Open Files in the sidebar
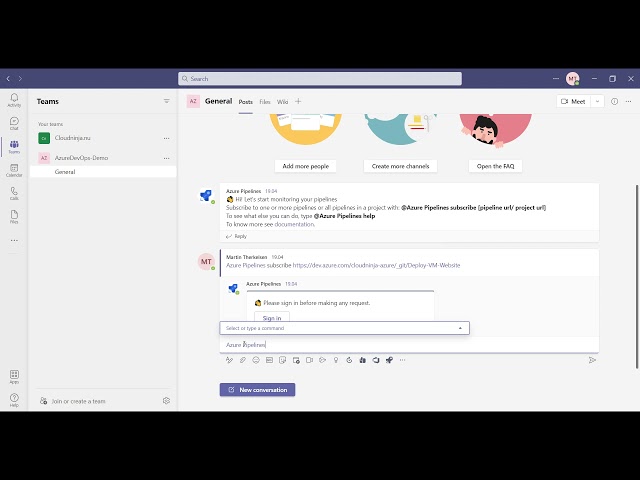 pos(14,217)
